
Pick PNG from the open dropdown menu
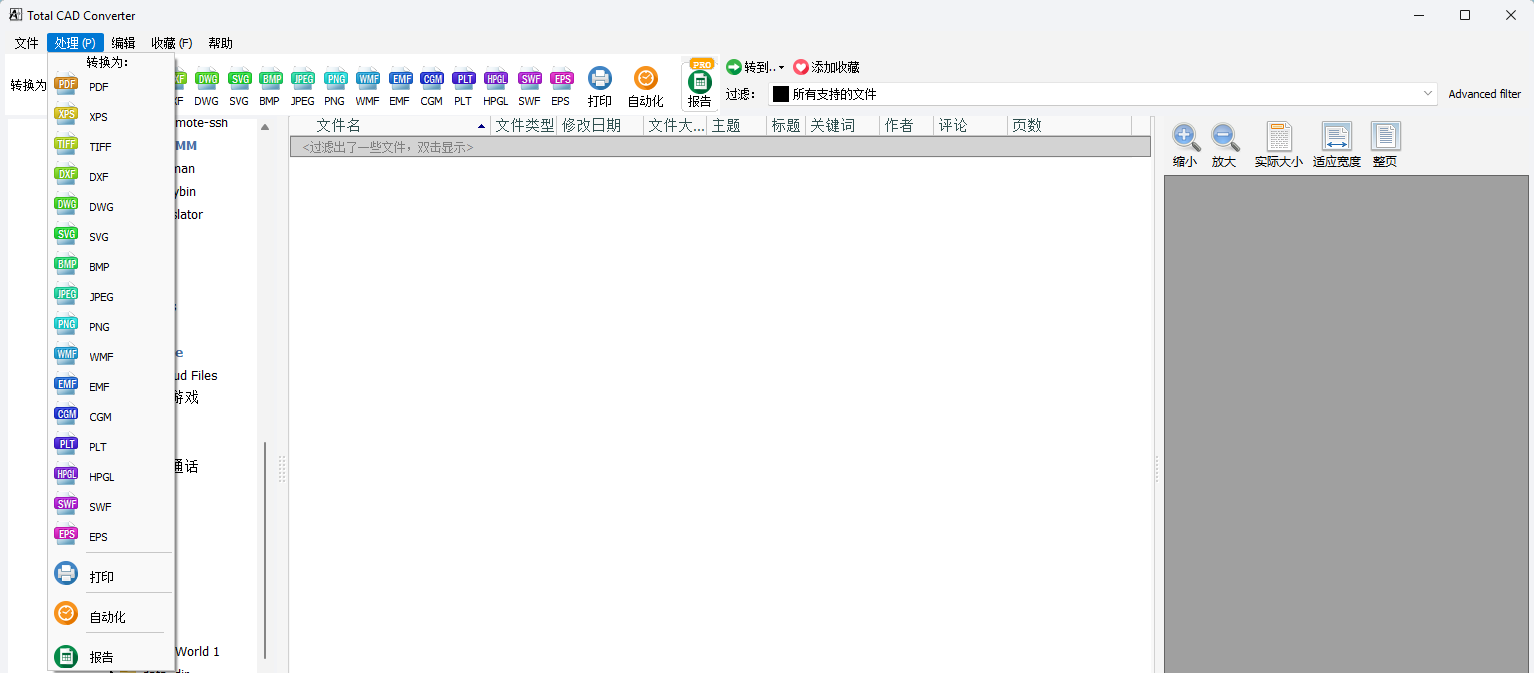tap(111, 327)
